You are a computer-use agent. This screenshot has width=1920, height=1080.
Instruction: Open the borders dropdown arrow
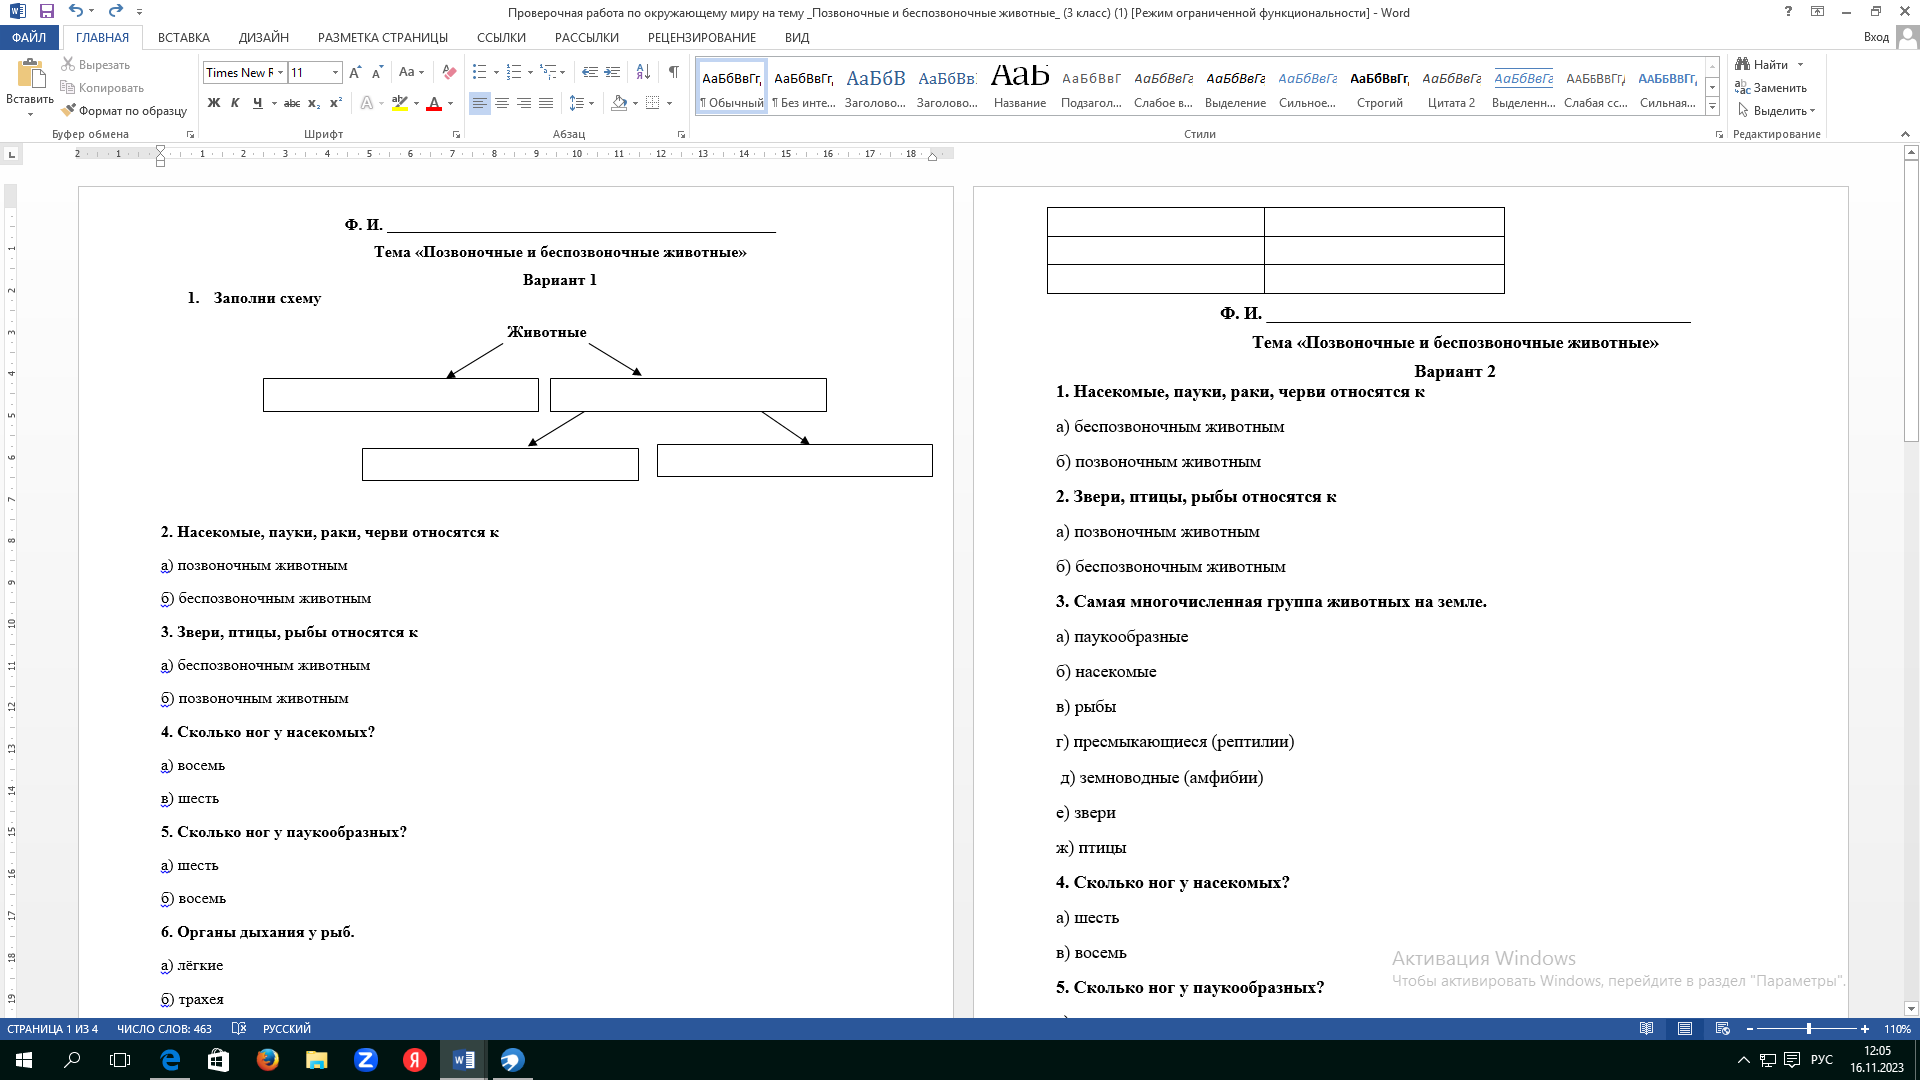point(669,103)
